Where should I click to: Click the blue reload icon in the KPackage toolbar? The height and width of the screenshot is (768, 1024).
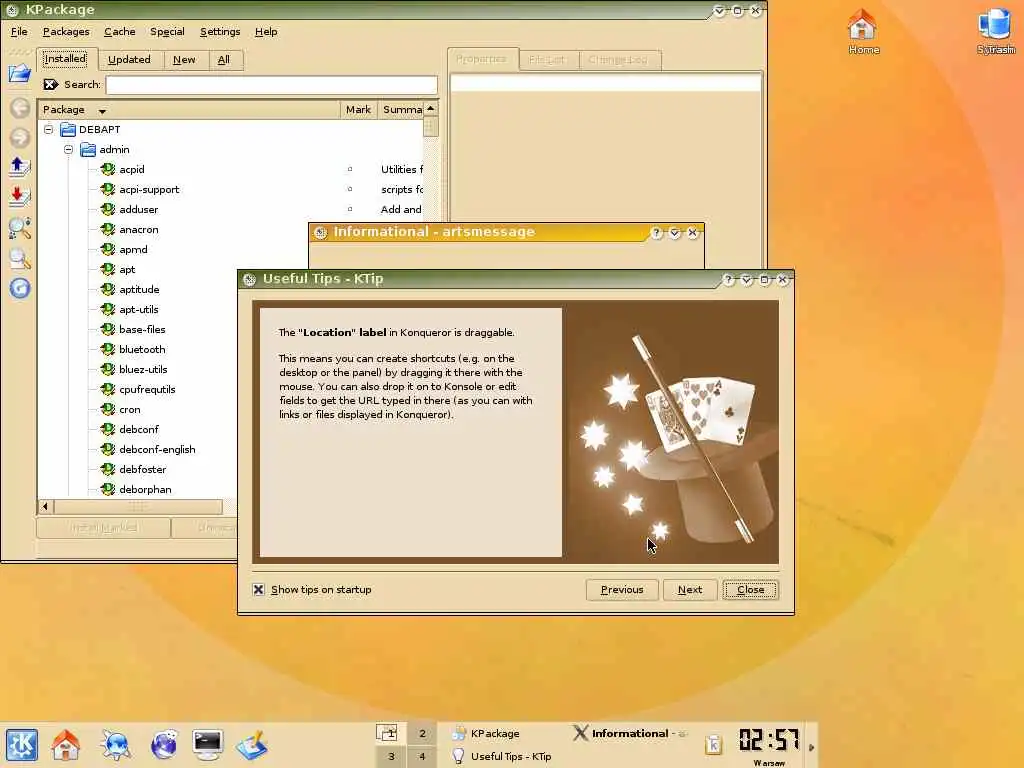pyautogui.click(x=20, y=288)
